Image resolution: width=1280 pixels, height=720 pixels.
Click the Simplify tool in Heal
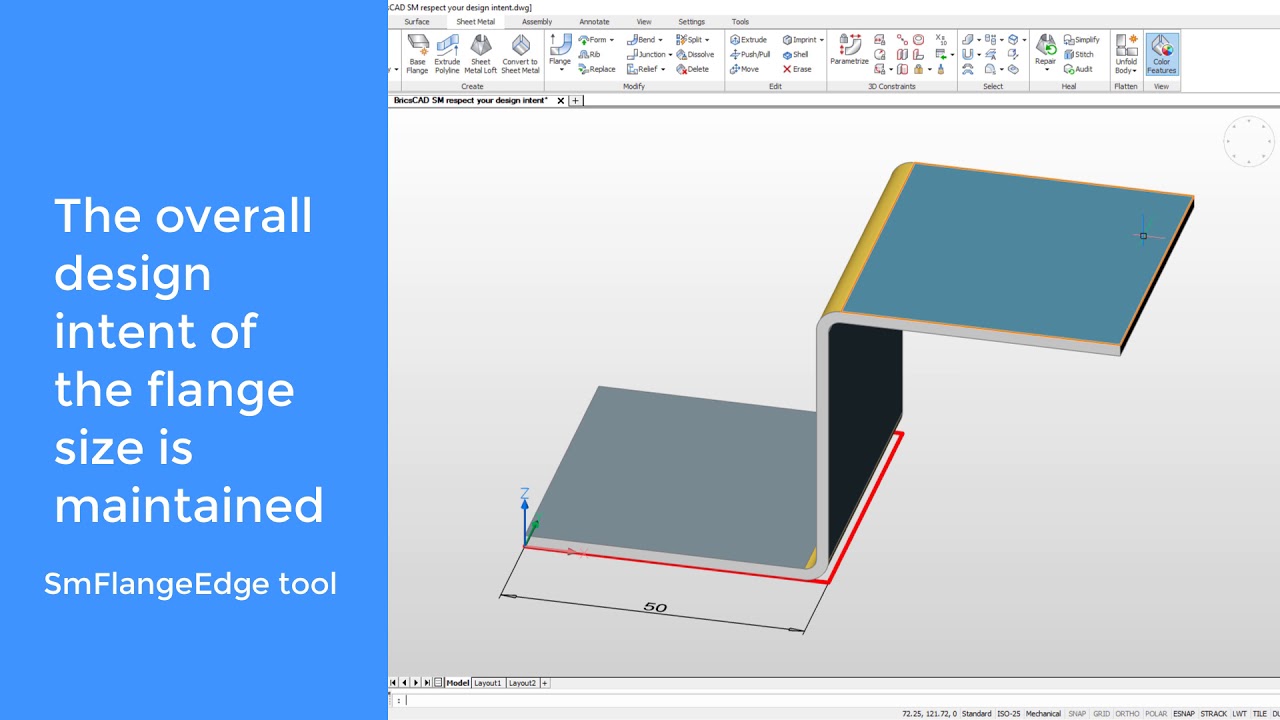click(x=1082, y=39)
